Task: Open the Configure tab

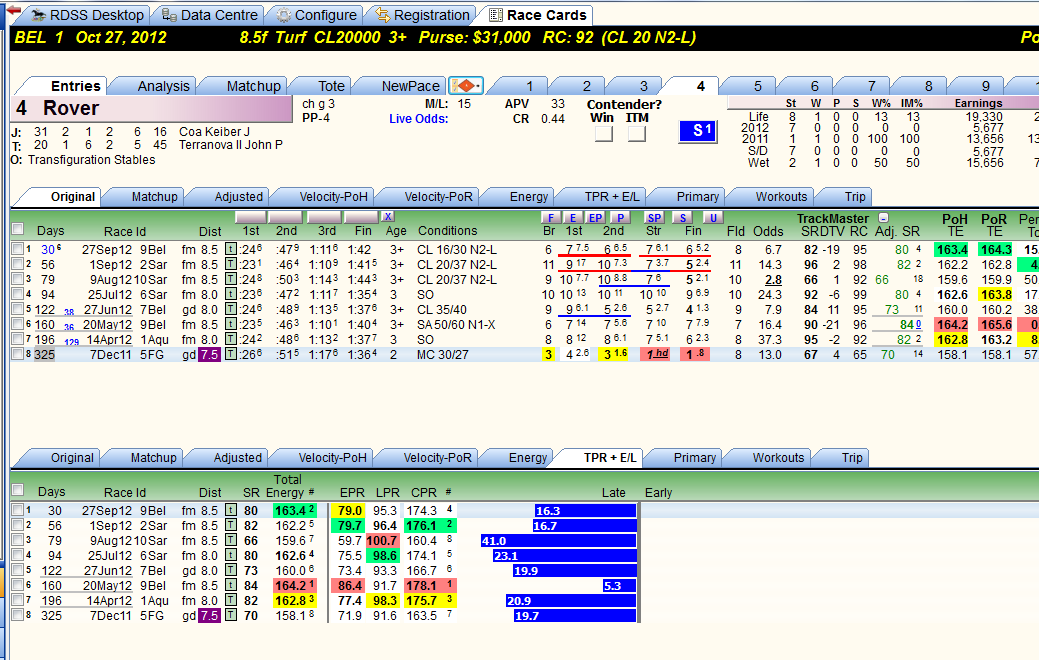Action: click(x=317, y=15)
